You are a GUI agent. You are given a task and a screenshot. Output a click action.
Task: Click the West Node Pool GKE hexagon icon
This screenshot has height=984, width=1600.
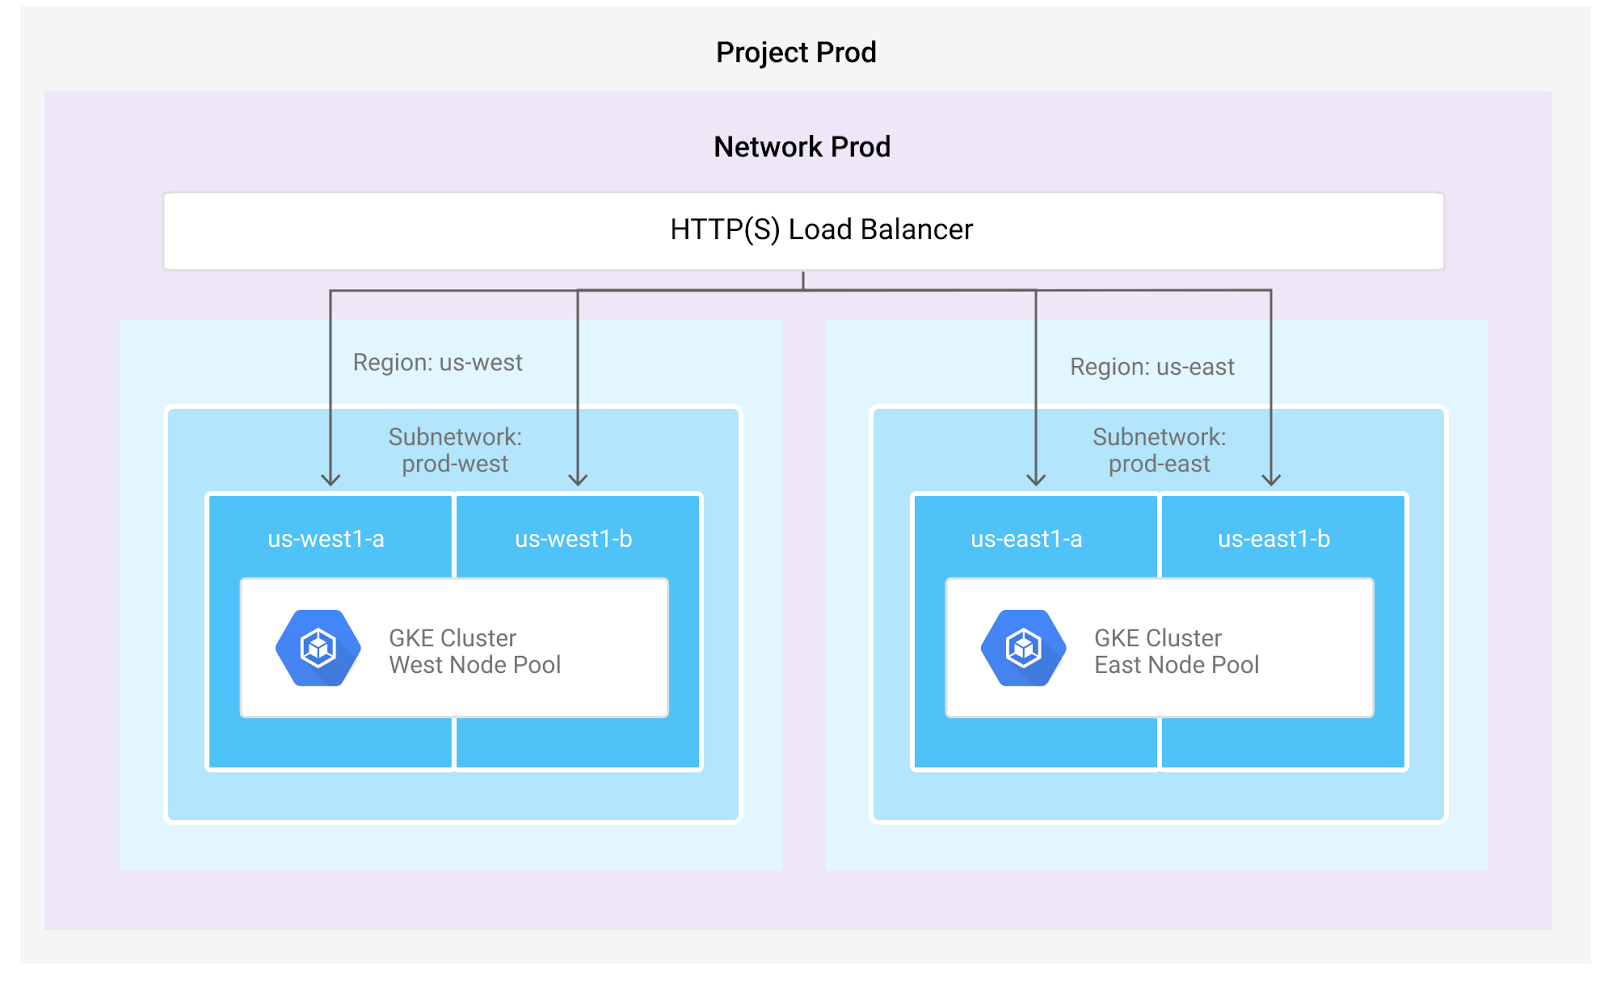[318, 648]
